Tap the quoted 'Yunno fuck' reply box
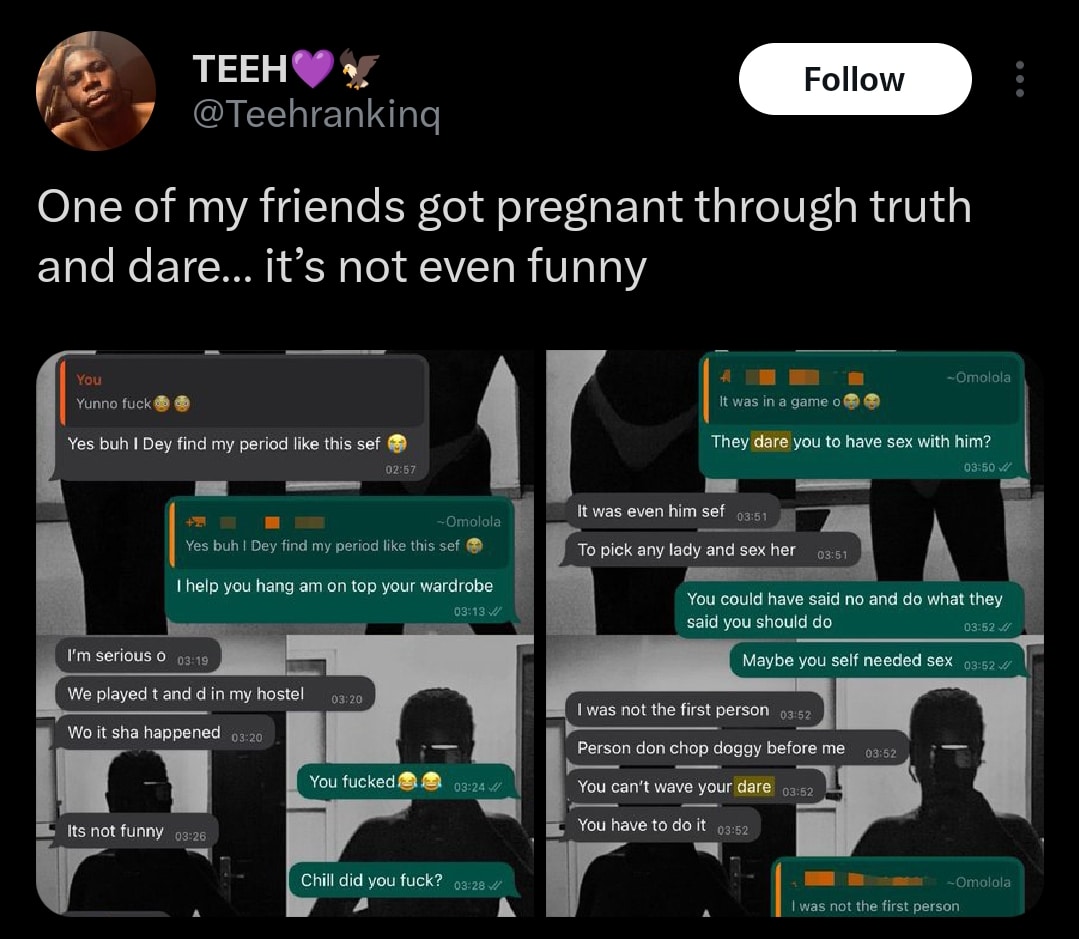Image resolution: width=1079 pixels, height=939 pixels. tap(243, 391)
